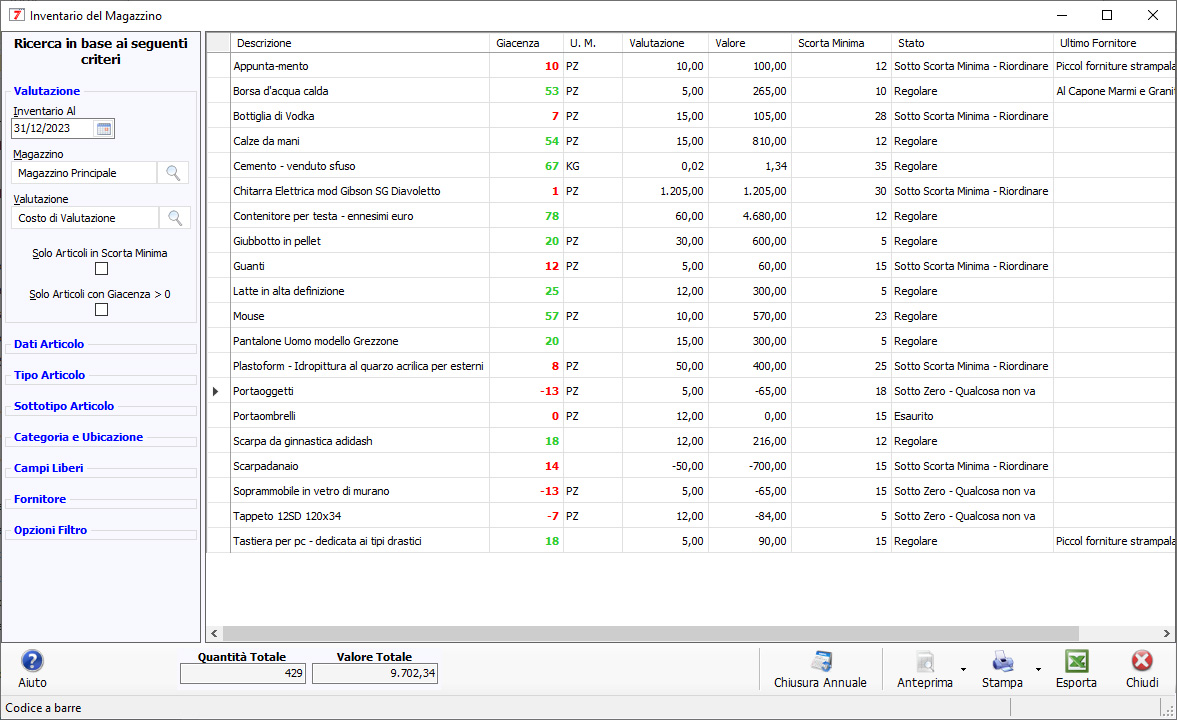This screenshot has width=1177, height=720.
Task: Click the horizontal scrollbar thumb of the grid
Action: [x=650, y=633]
